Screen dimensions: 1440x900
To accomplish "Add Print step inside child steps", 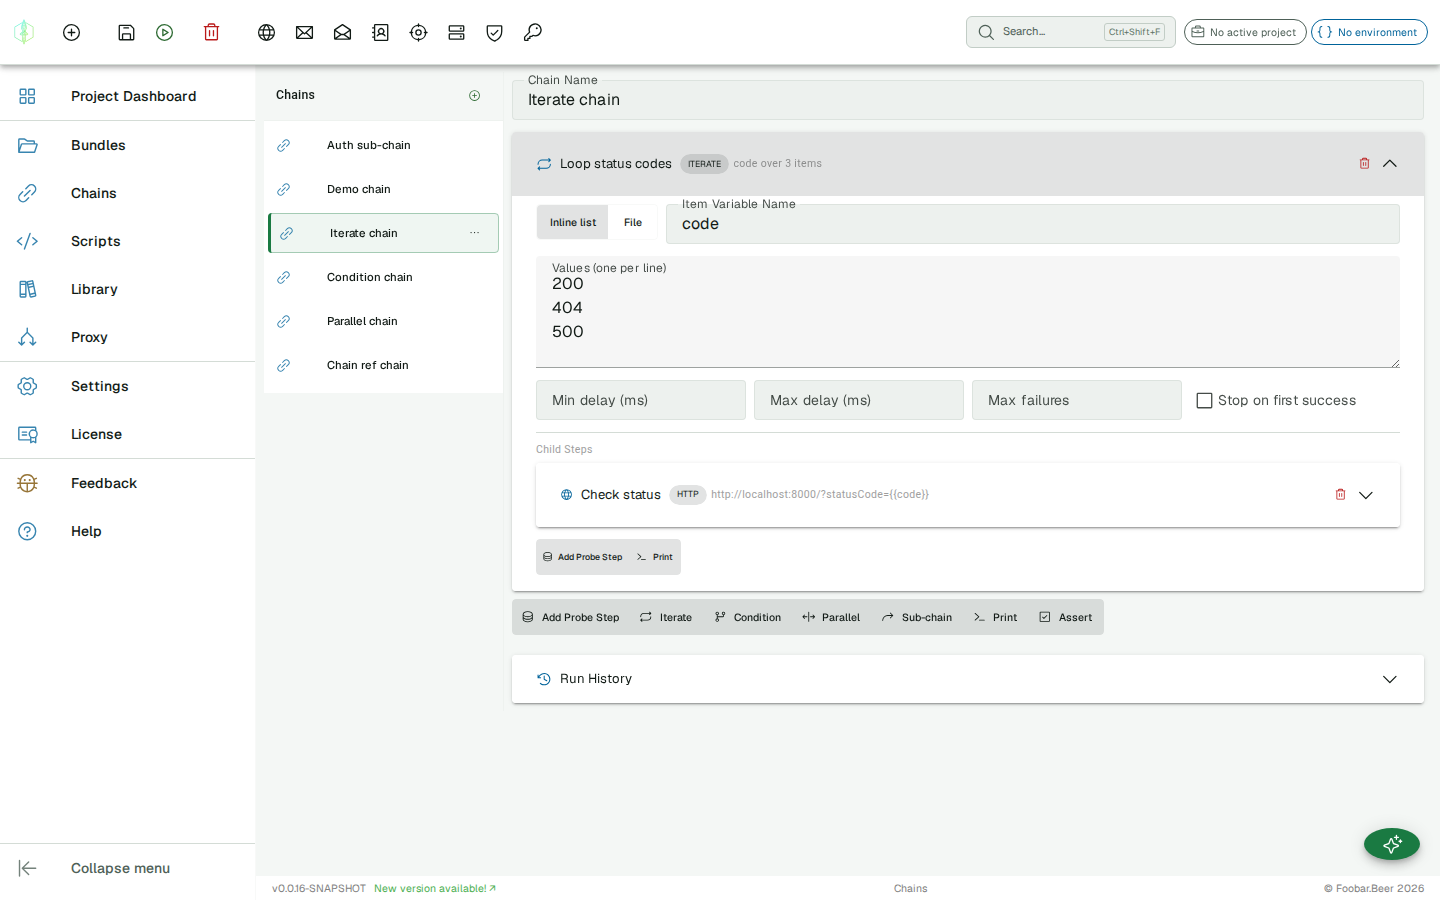I will 655,557.
